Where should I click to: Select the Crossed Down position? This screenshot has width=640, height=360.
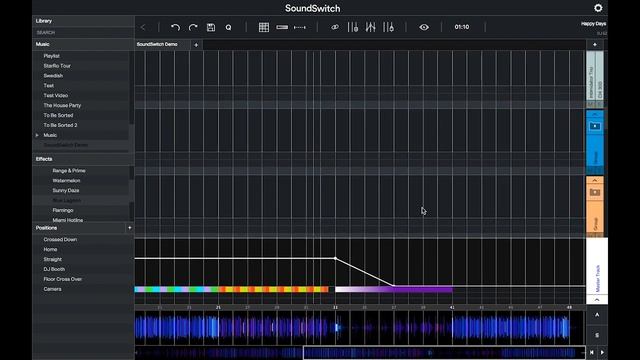[60, 240]
